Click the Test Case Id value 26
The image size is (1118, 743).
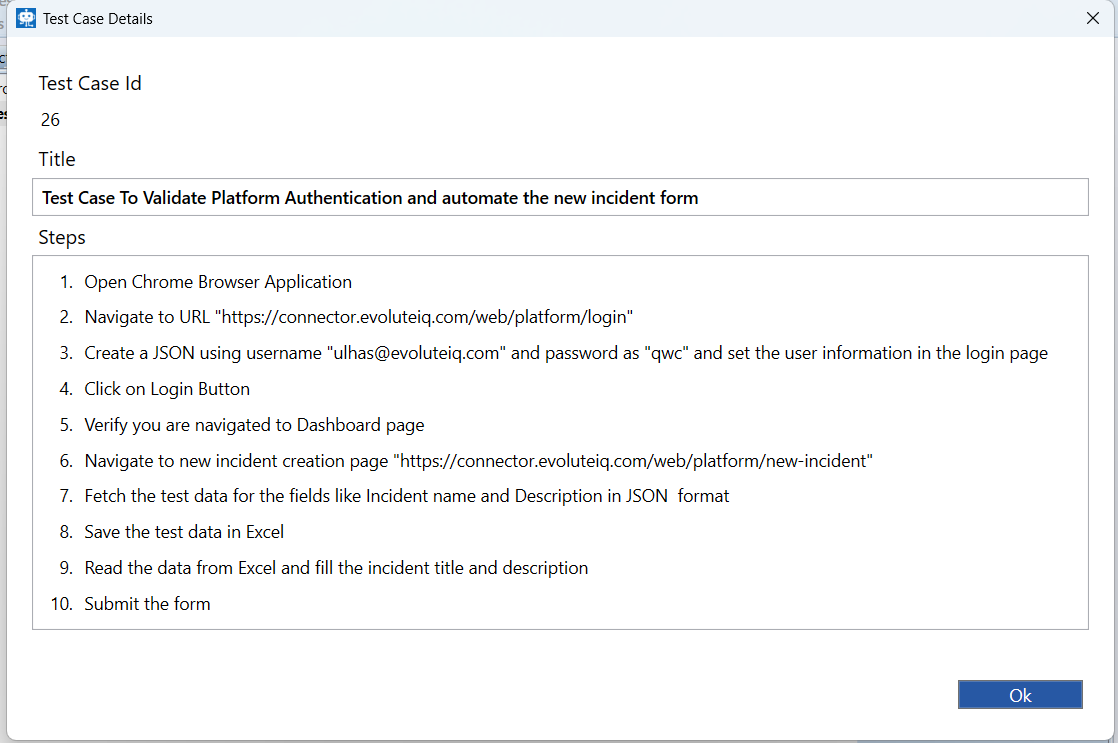click(50, 120)
